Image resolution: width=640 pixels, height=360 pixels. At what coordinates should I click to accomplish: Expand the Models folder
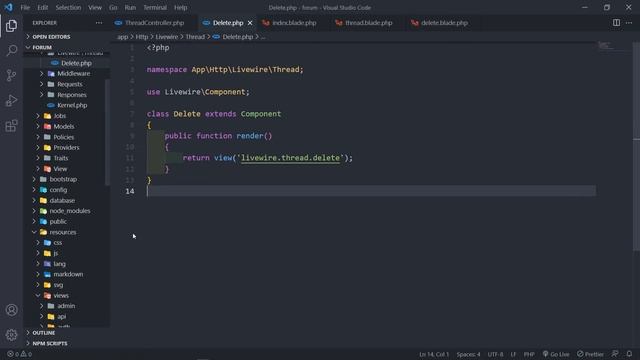click(x=64, y=127)
